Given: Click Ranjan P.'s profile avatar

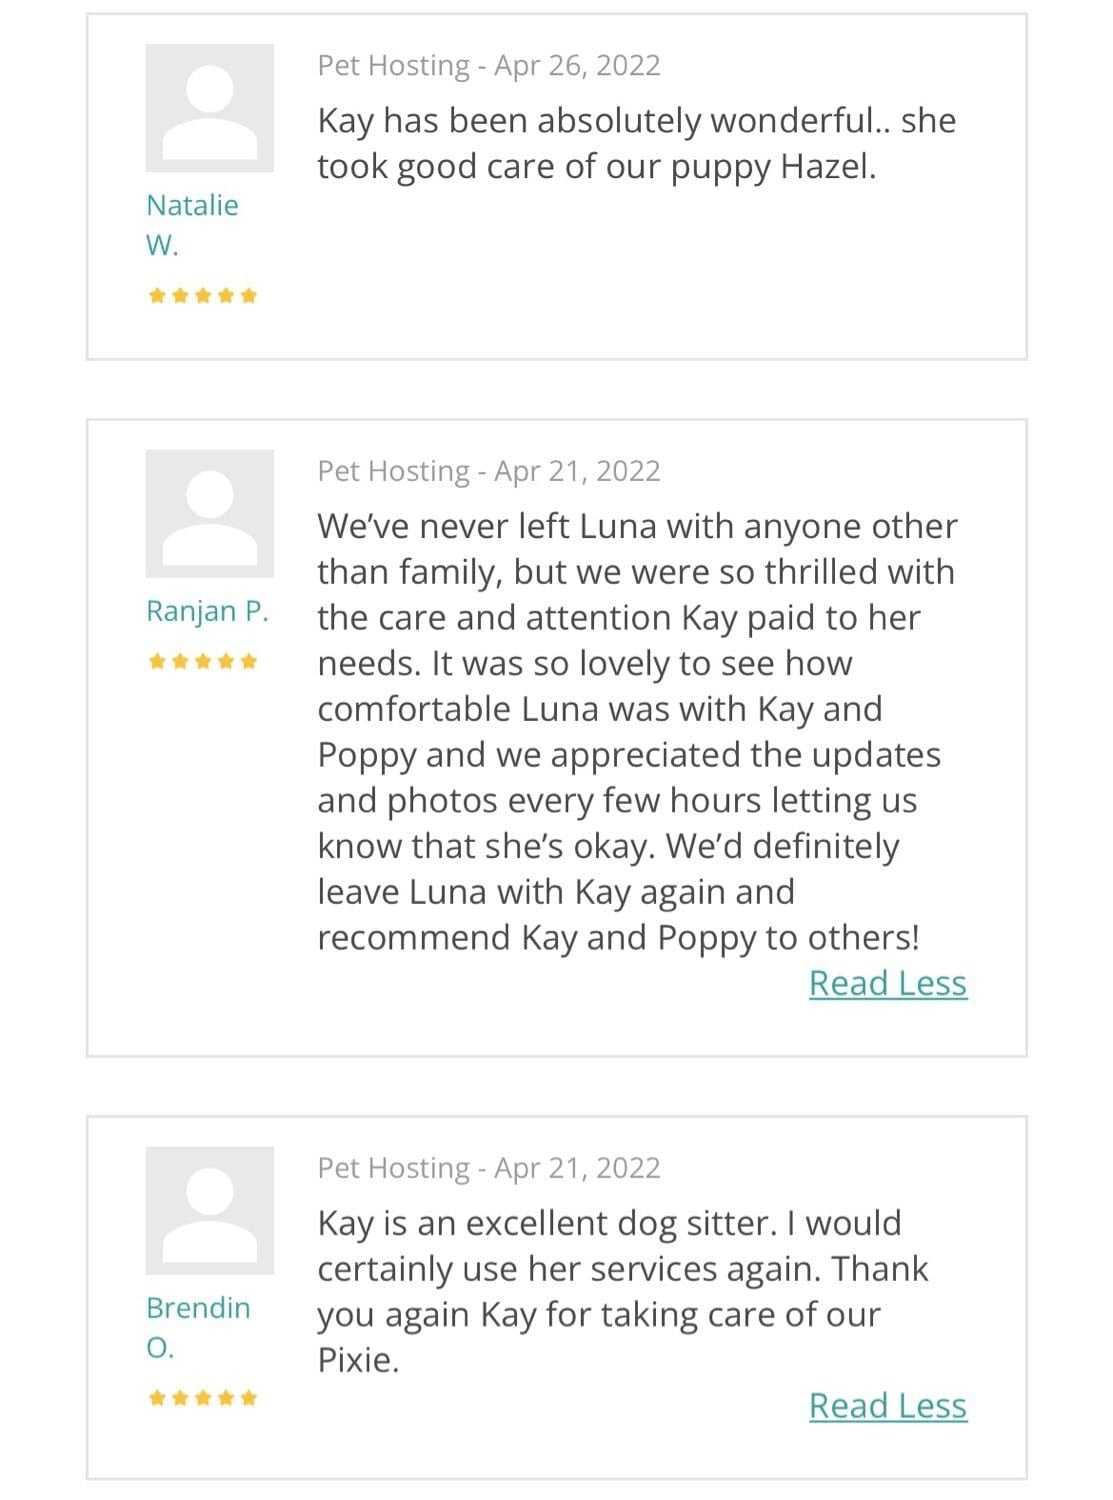Looking at the screenshot, I should click(x=209, y=513).
